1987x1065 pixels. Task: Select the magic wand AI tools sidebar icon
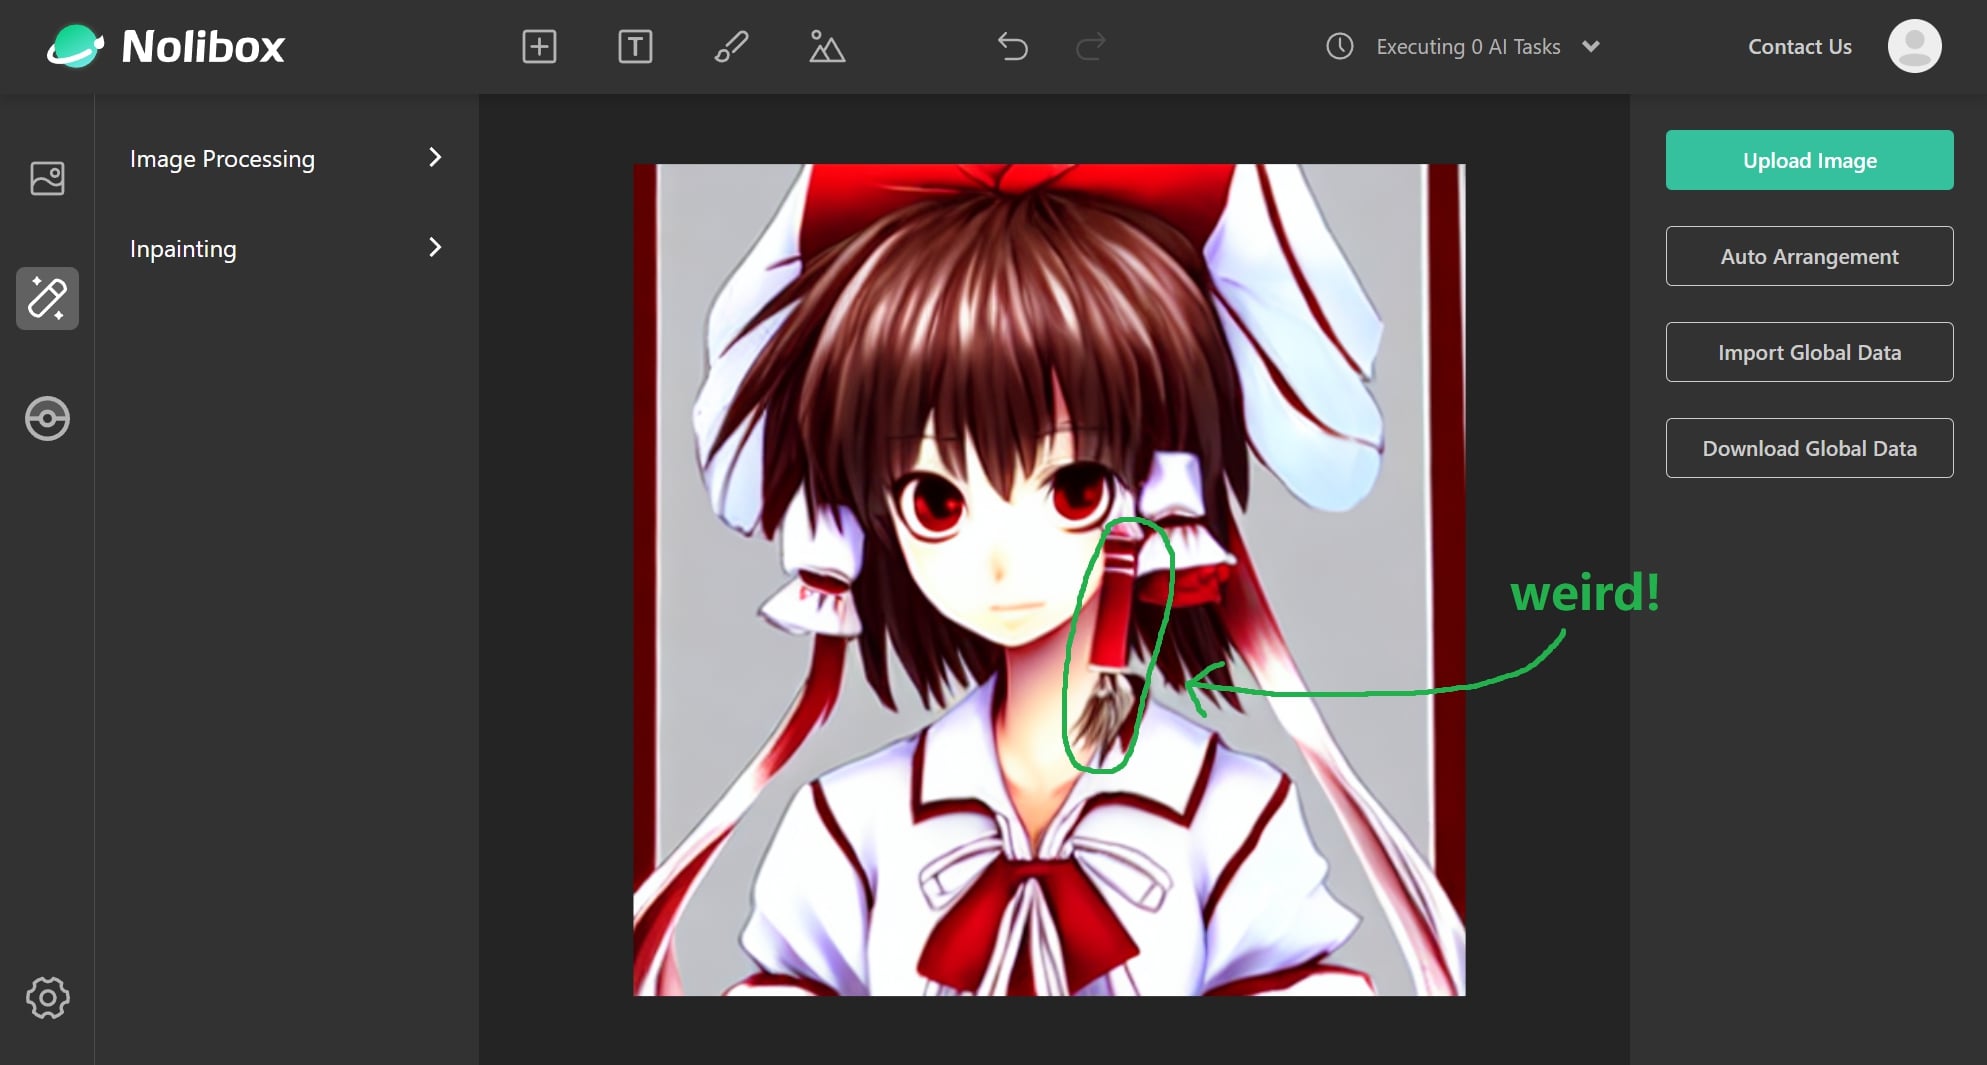point(47,298)
